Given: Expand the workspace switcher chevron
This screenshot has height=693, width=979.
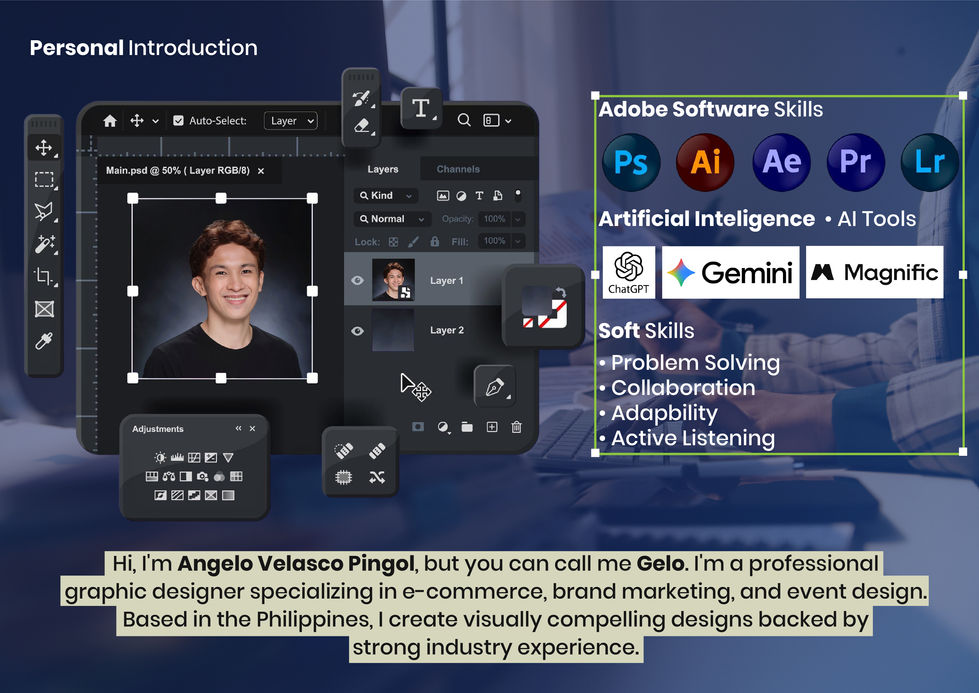Looking at the screenshot, I should (508, 120).
